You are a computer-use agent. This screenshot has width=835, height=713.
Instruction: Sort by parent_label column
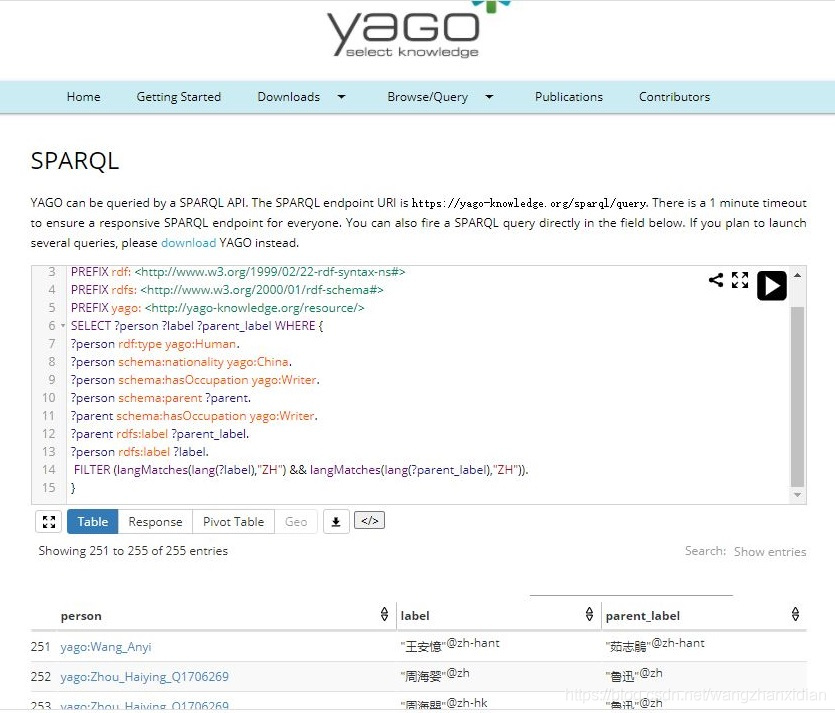coord(795,614)
